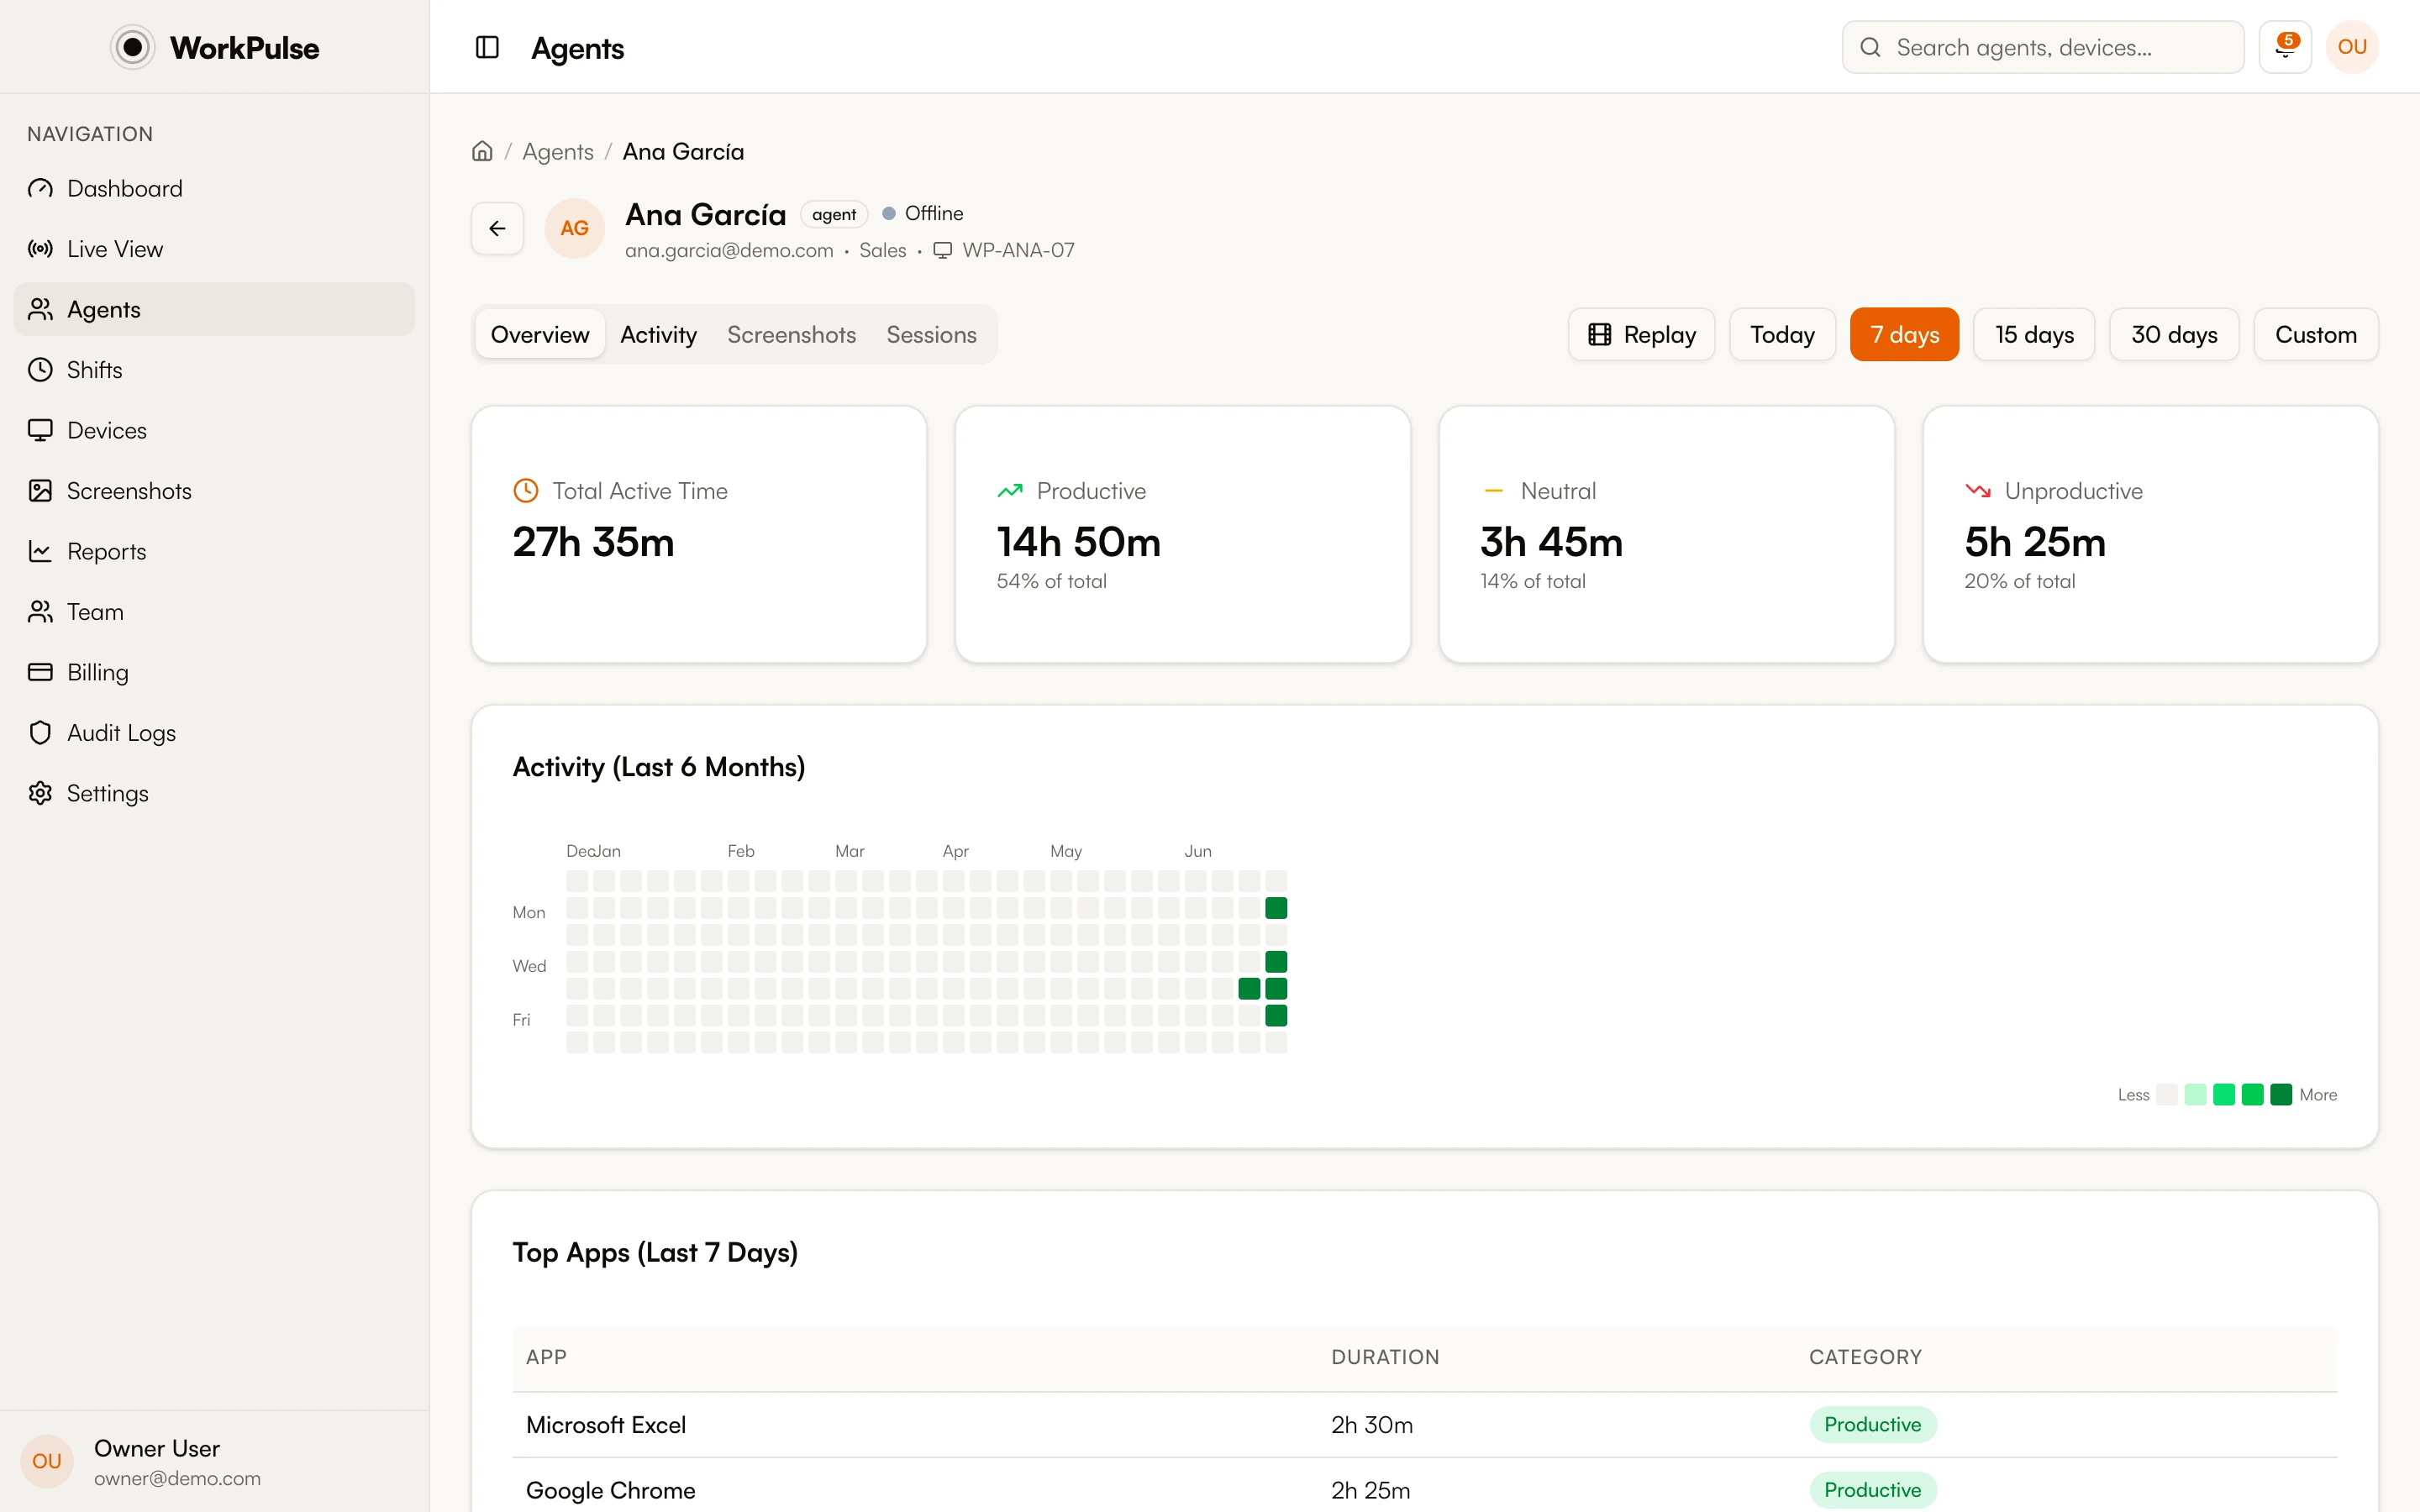Viewport: 2420px width, 1512px height.
Task: Click the CATEGORY column header
Action: 1865,1357
